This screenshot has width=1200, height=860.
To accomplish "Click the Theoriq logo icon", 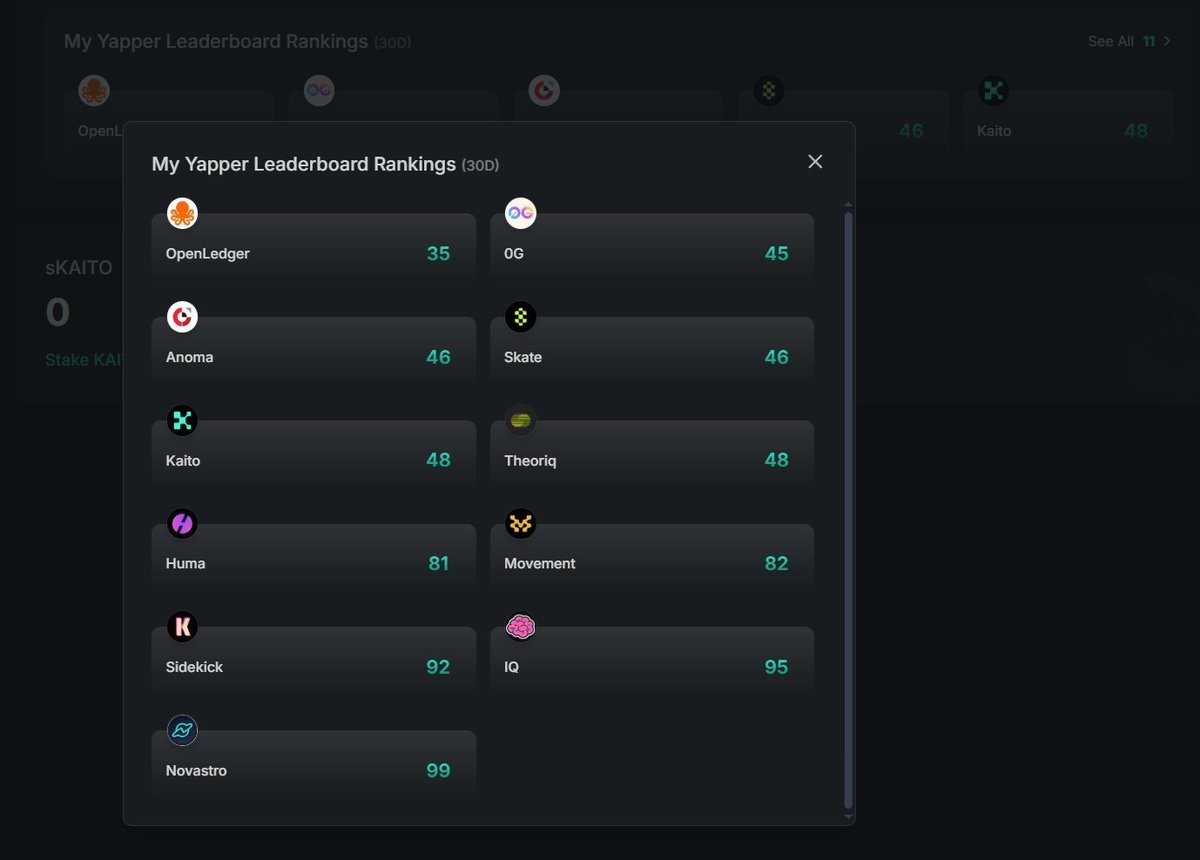I will pos(520,420).
